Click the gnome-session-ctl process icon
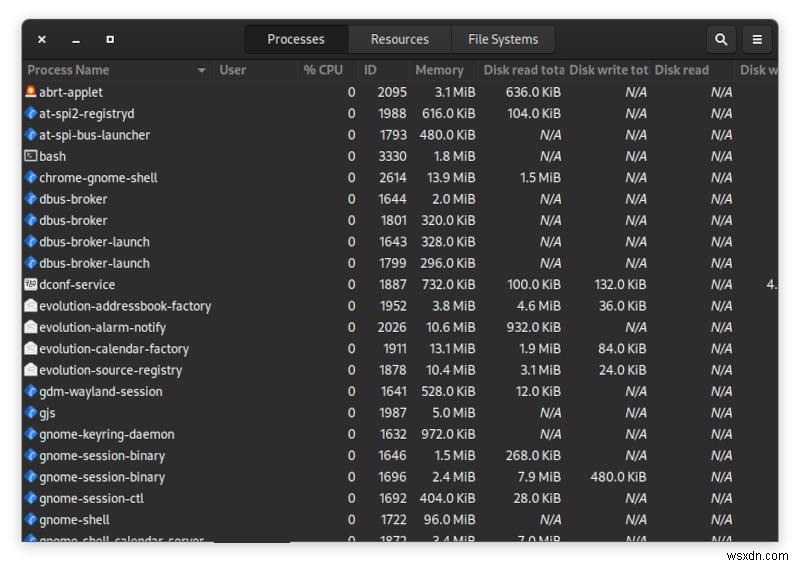The width and height of the screenshot is (800, 566). (x=31, y=498)
